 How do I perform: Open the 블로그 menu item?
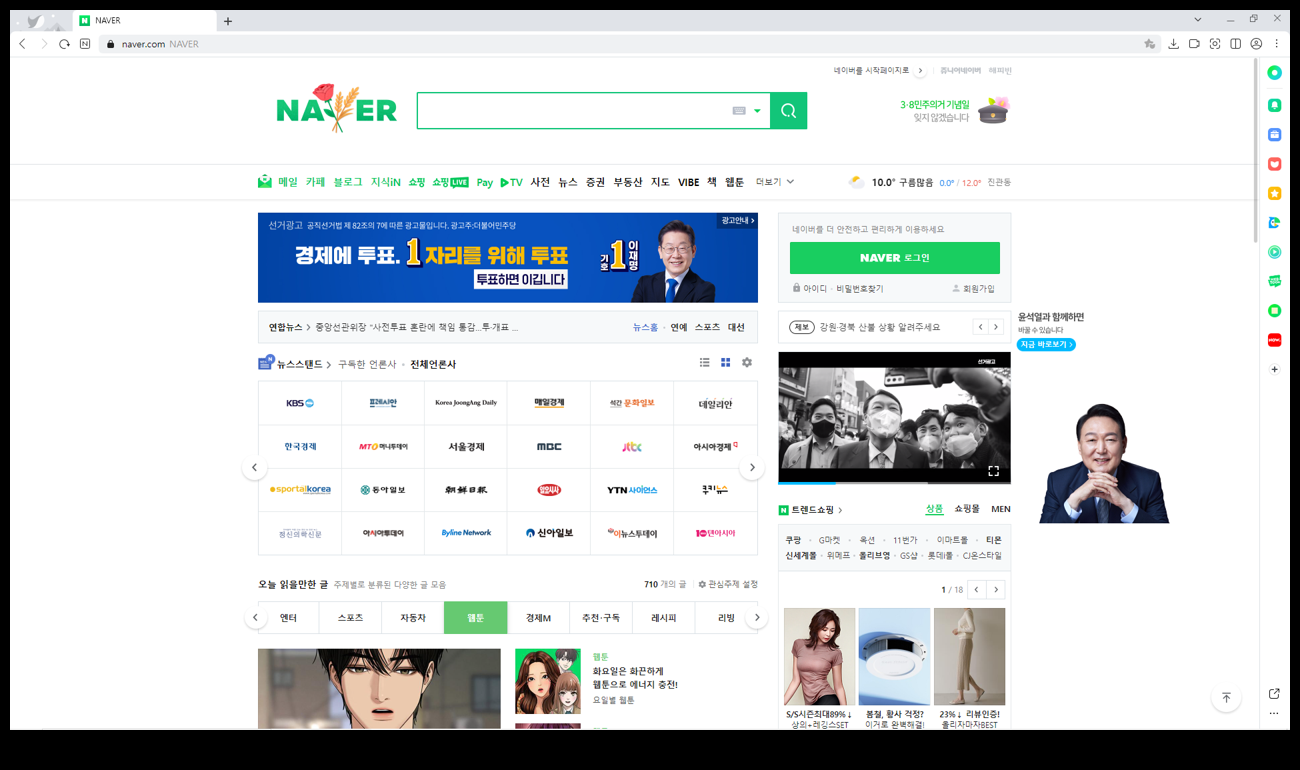coord(348,182)
